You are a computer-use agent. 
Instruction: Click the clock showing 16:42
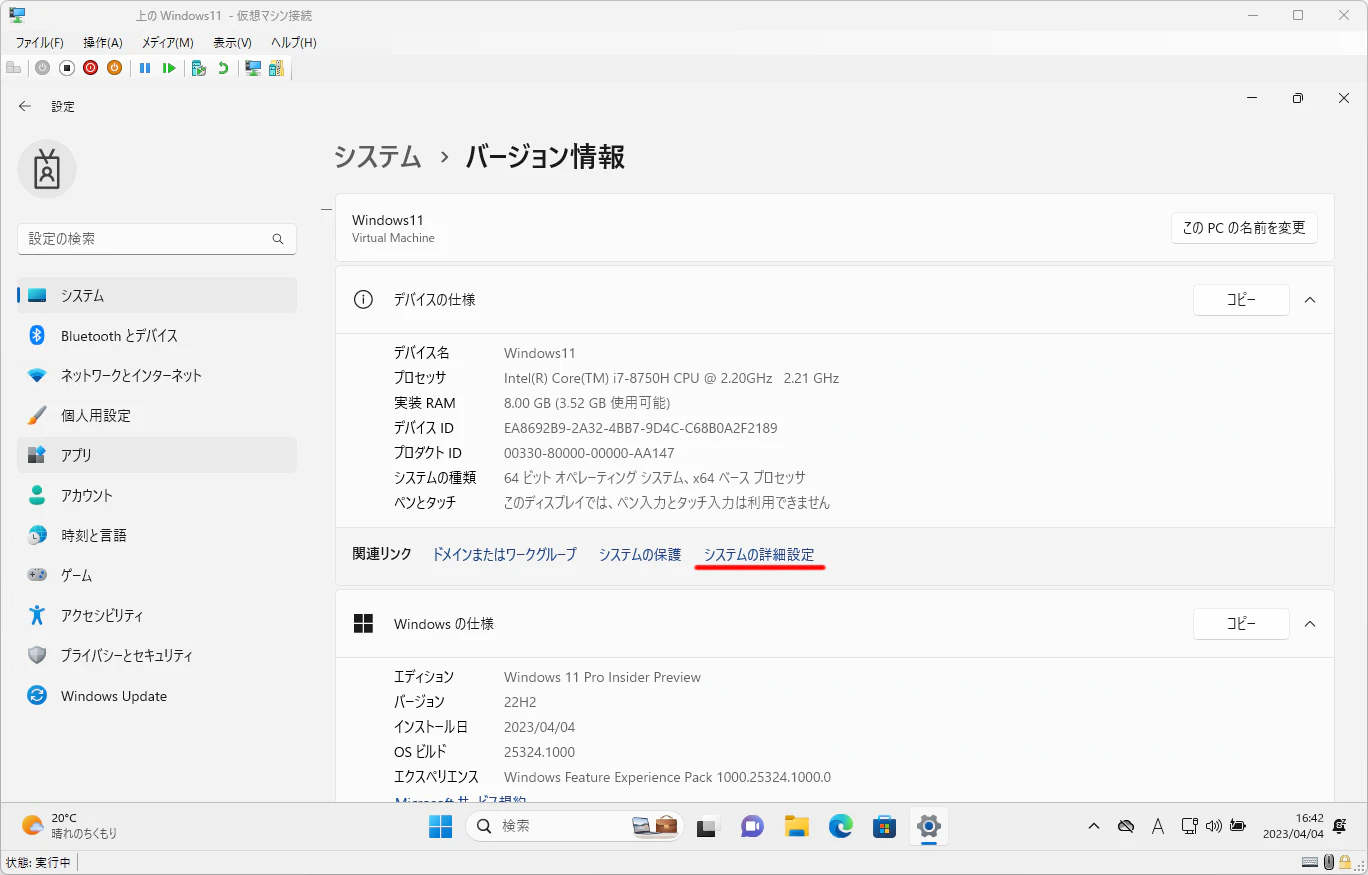[x=1292, y=826]
